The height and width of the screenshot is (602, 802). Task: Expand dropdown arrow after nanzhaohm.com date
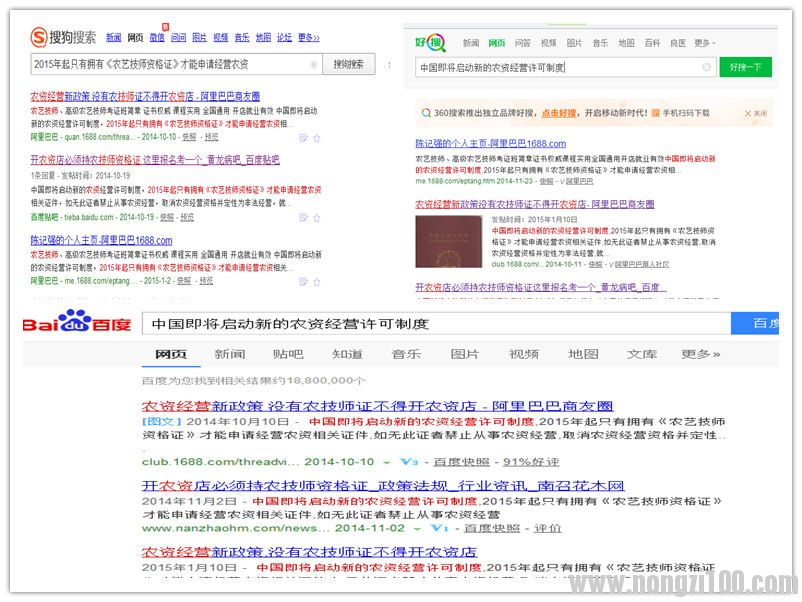[x=418, y=528]
